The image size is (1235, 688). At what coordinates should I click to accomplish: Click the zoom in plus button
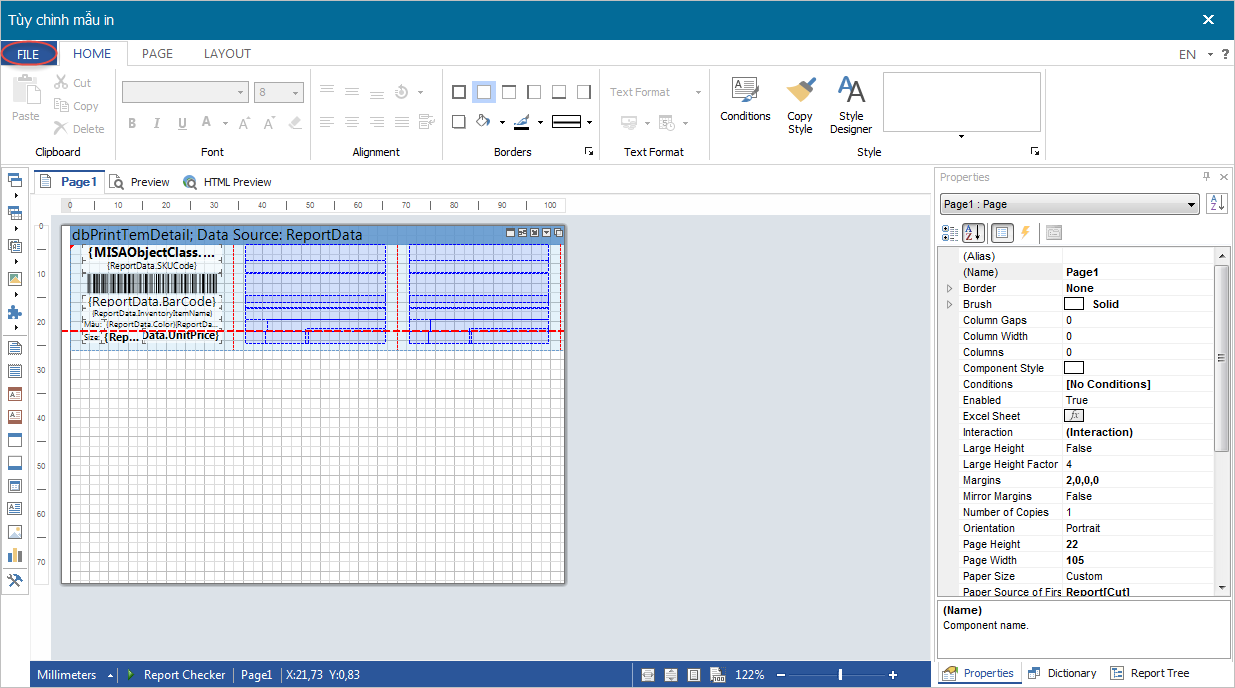(893, 675)
